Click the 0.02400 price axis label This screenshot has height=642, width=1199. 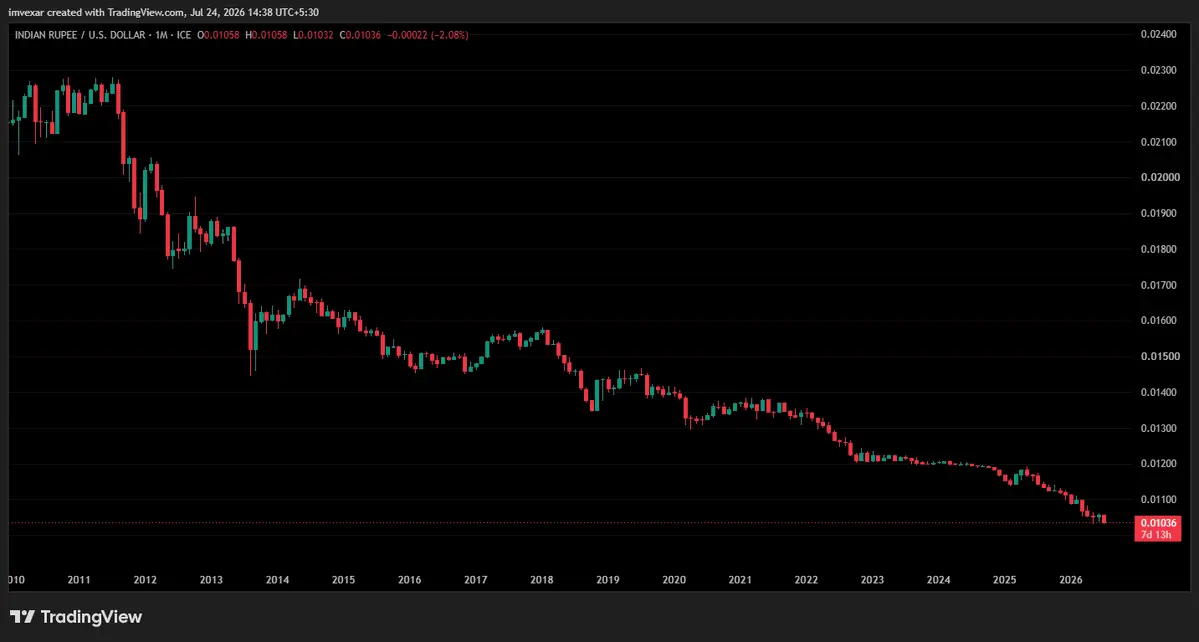1158,34
